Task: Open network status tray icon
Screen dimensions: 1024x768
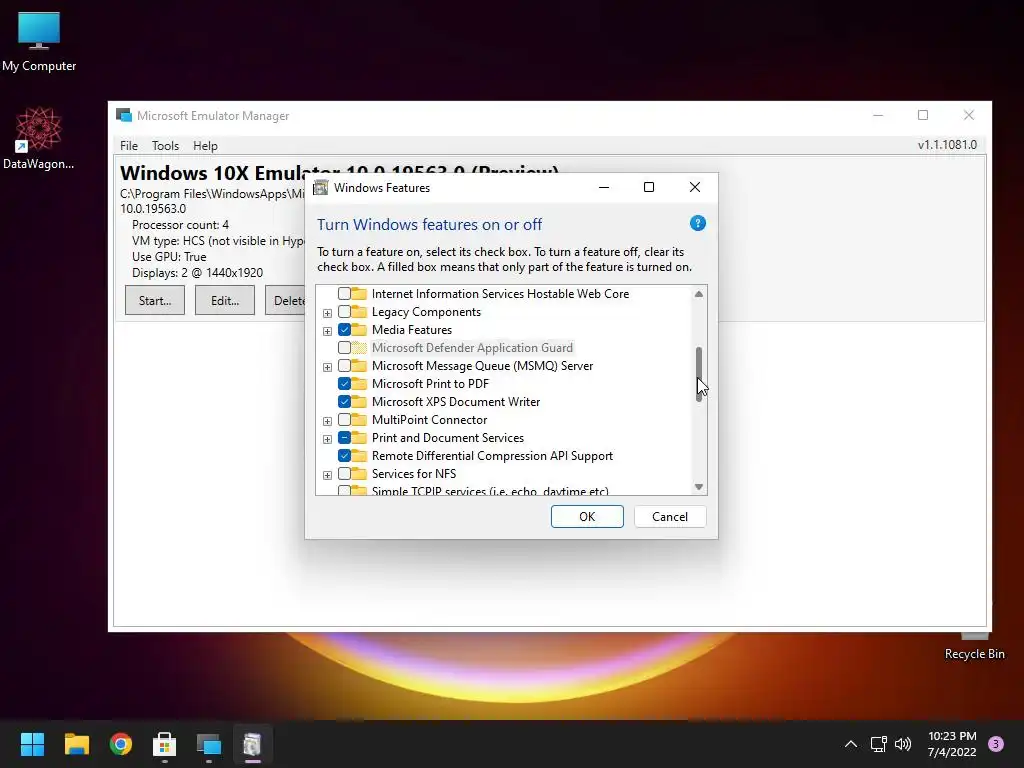Action: pyautogui.click(x=878, y=744)
